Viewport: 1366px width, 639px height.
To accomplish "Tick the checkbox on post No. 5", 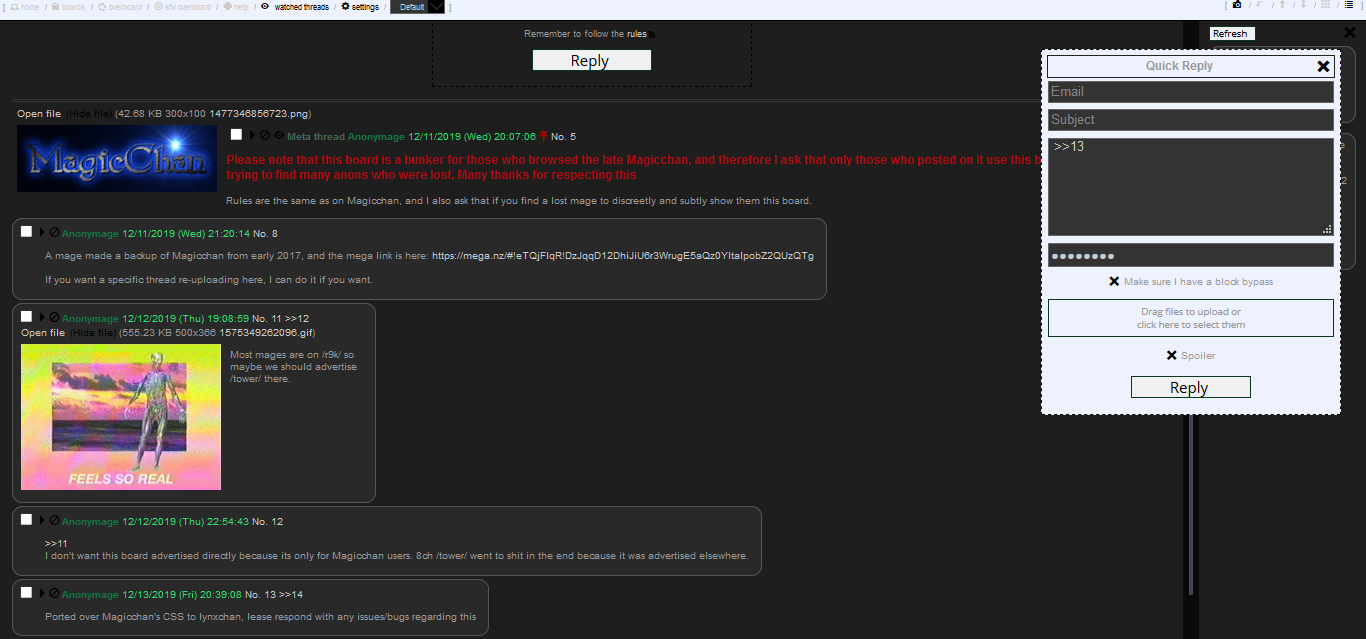I will tap(236, 135).
